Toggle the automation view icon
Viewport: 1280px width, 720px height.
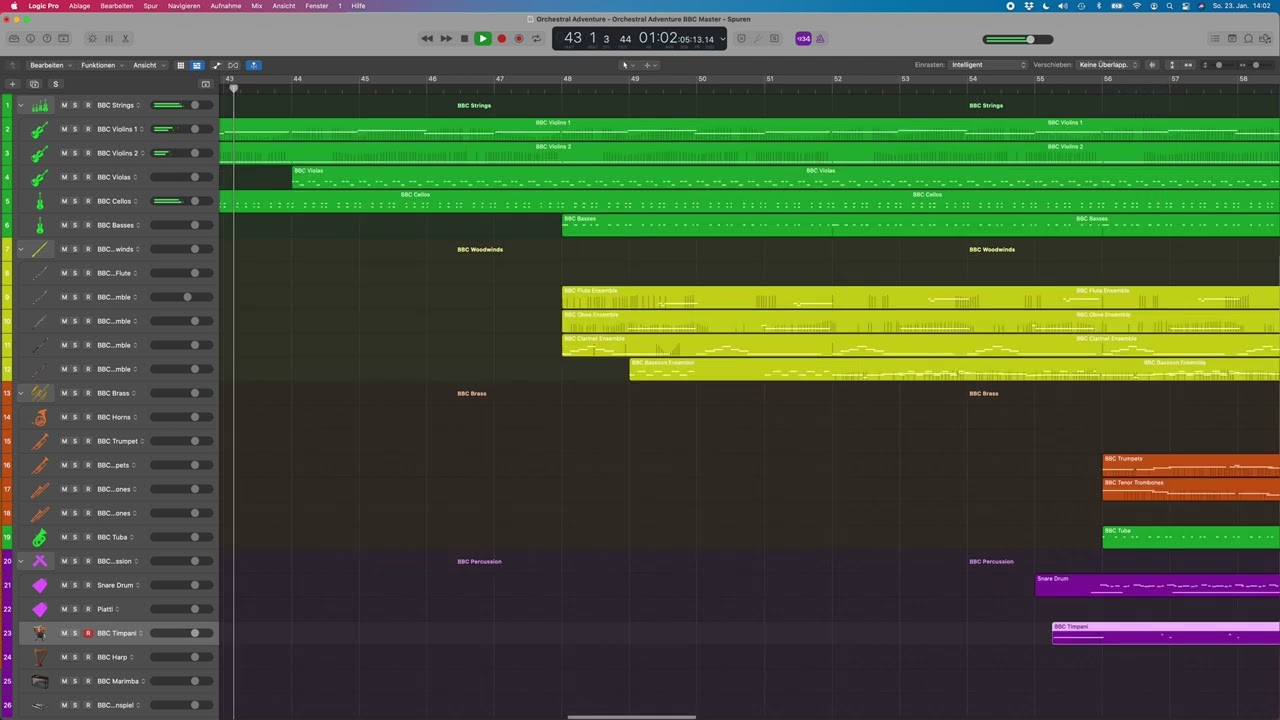(x=217, y=65)
